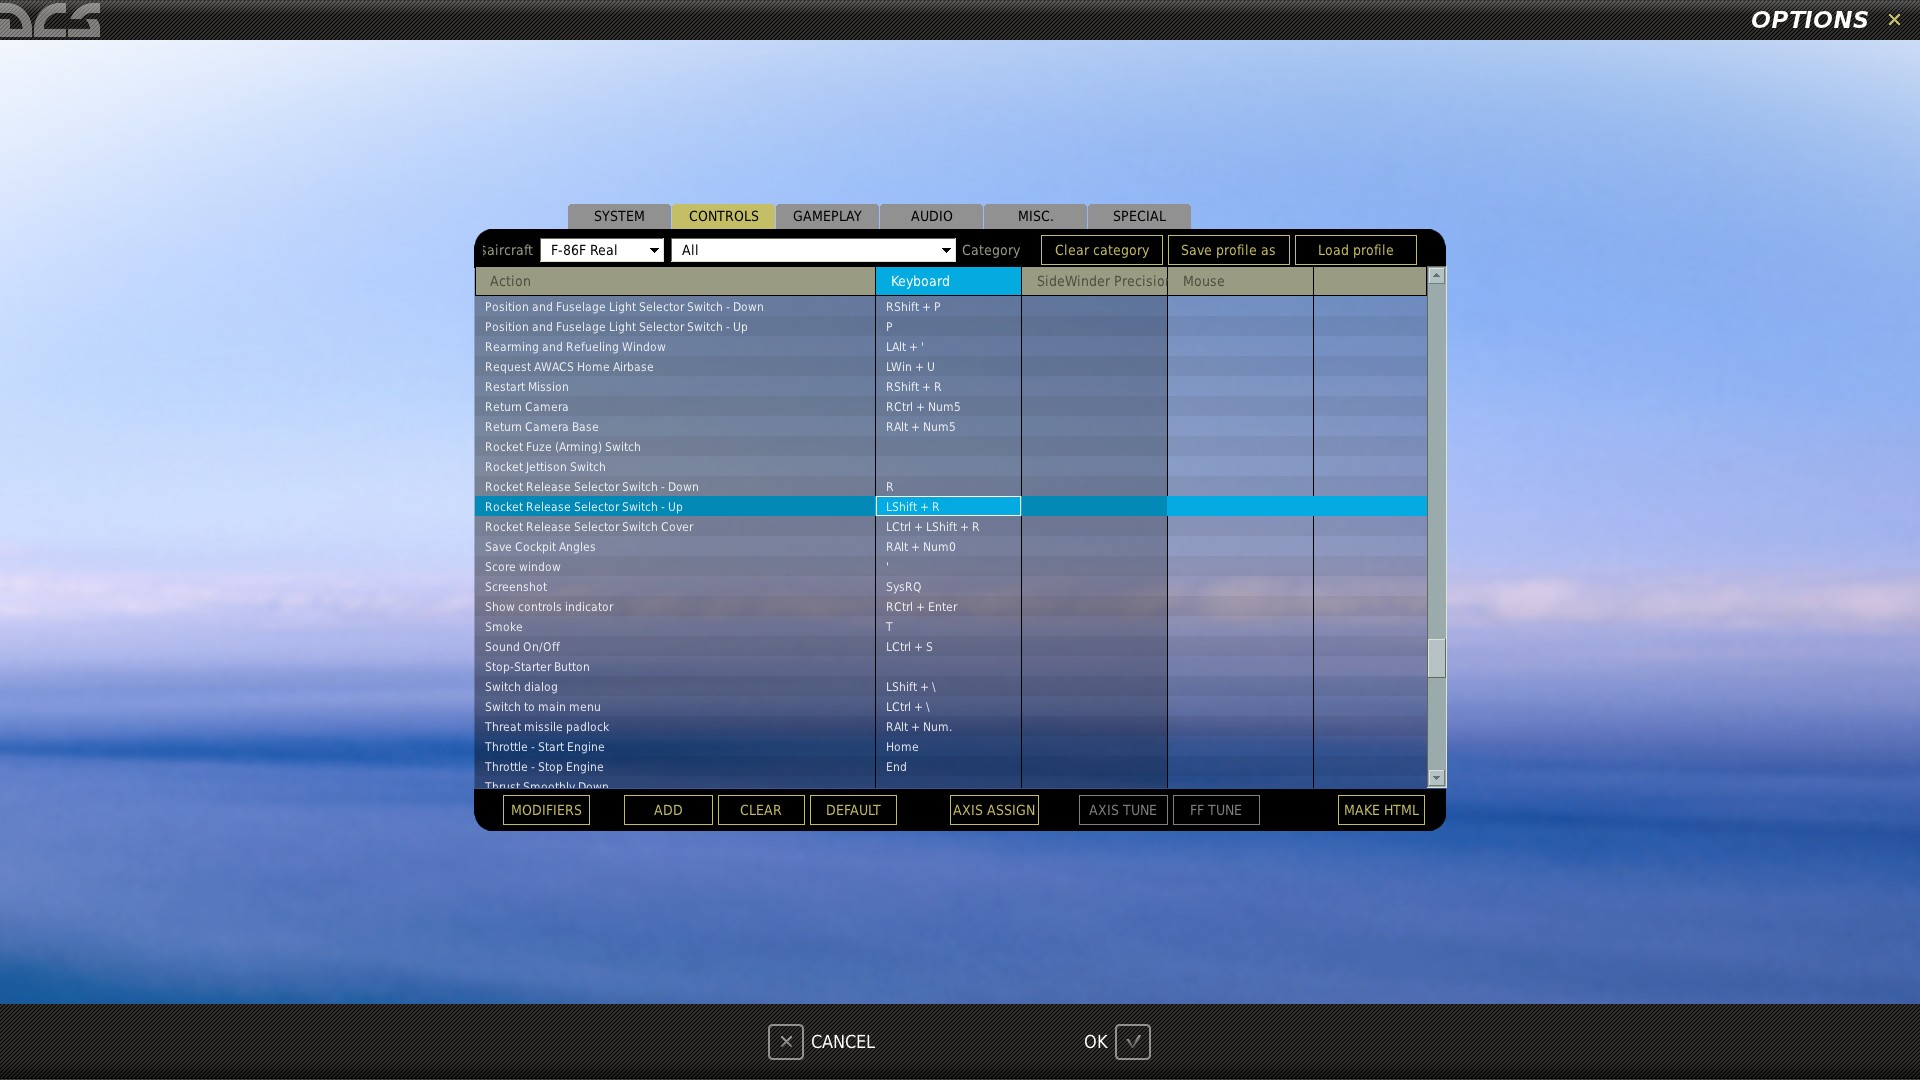This screenshot has width=1920, height=1080.
Task: Select Position and Fuselage Light Selector Switch - Up
Action: tap(951, 327)
